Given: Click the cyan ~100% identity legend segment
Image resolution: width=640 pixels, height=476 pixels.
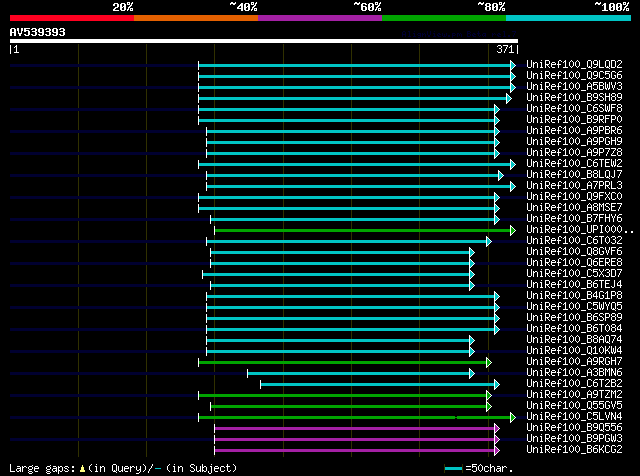Looking at the screenshot, I should pos(568,18).
